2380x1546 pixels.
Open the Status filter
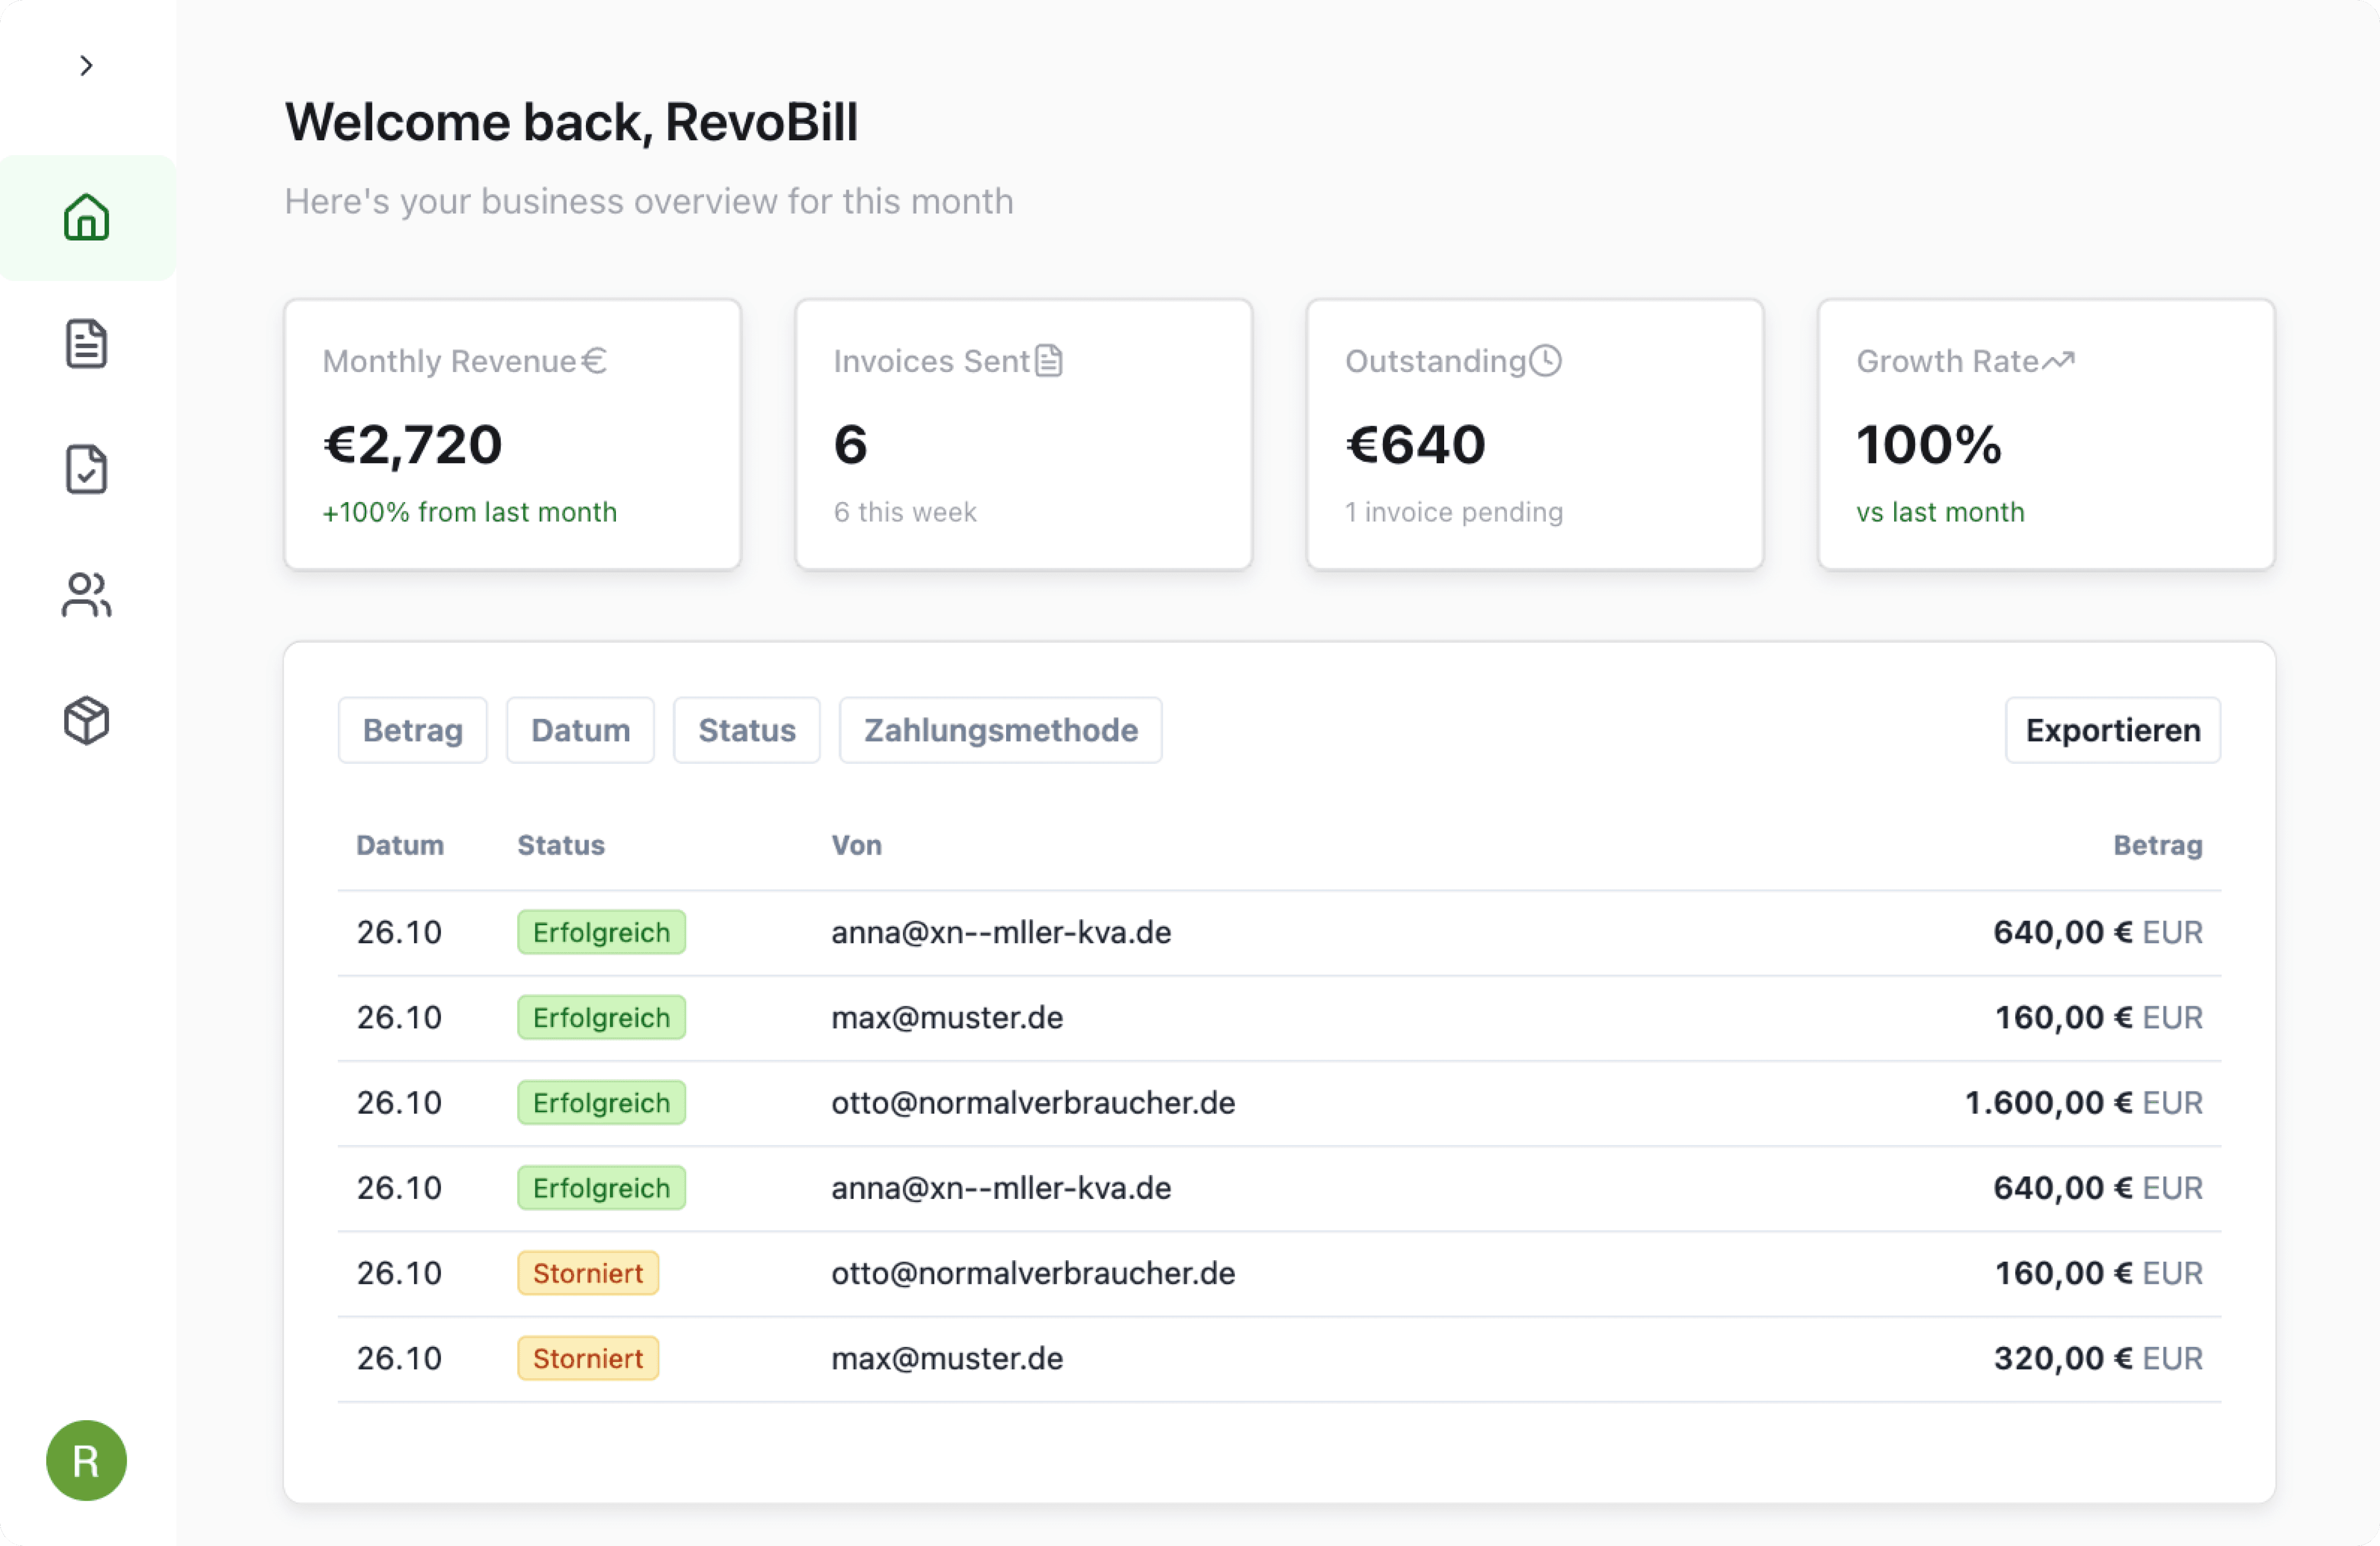747,730
